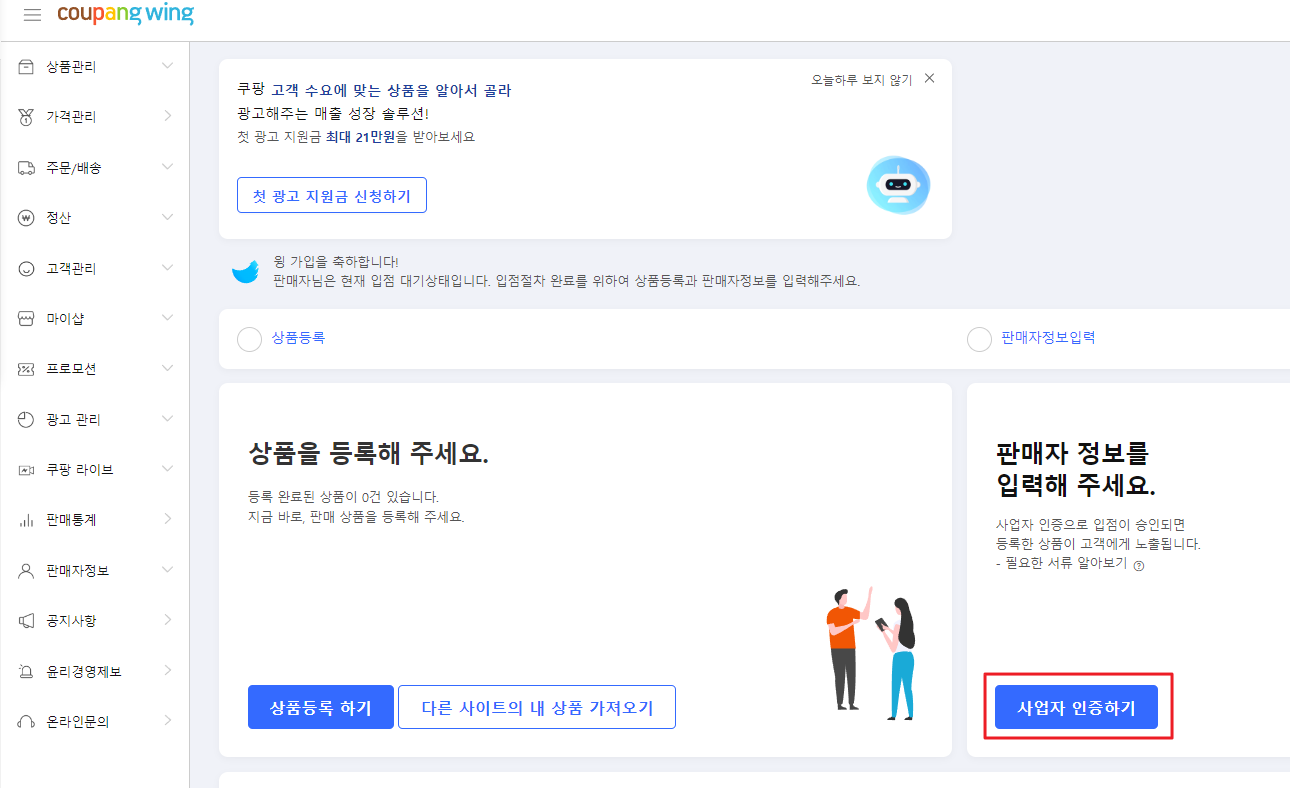Click the 마이샵 store icon
The image size is (1290, 788).
pyautogui.click(x=27, y=318)
